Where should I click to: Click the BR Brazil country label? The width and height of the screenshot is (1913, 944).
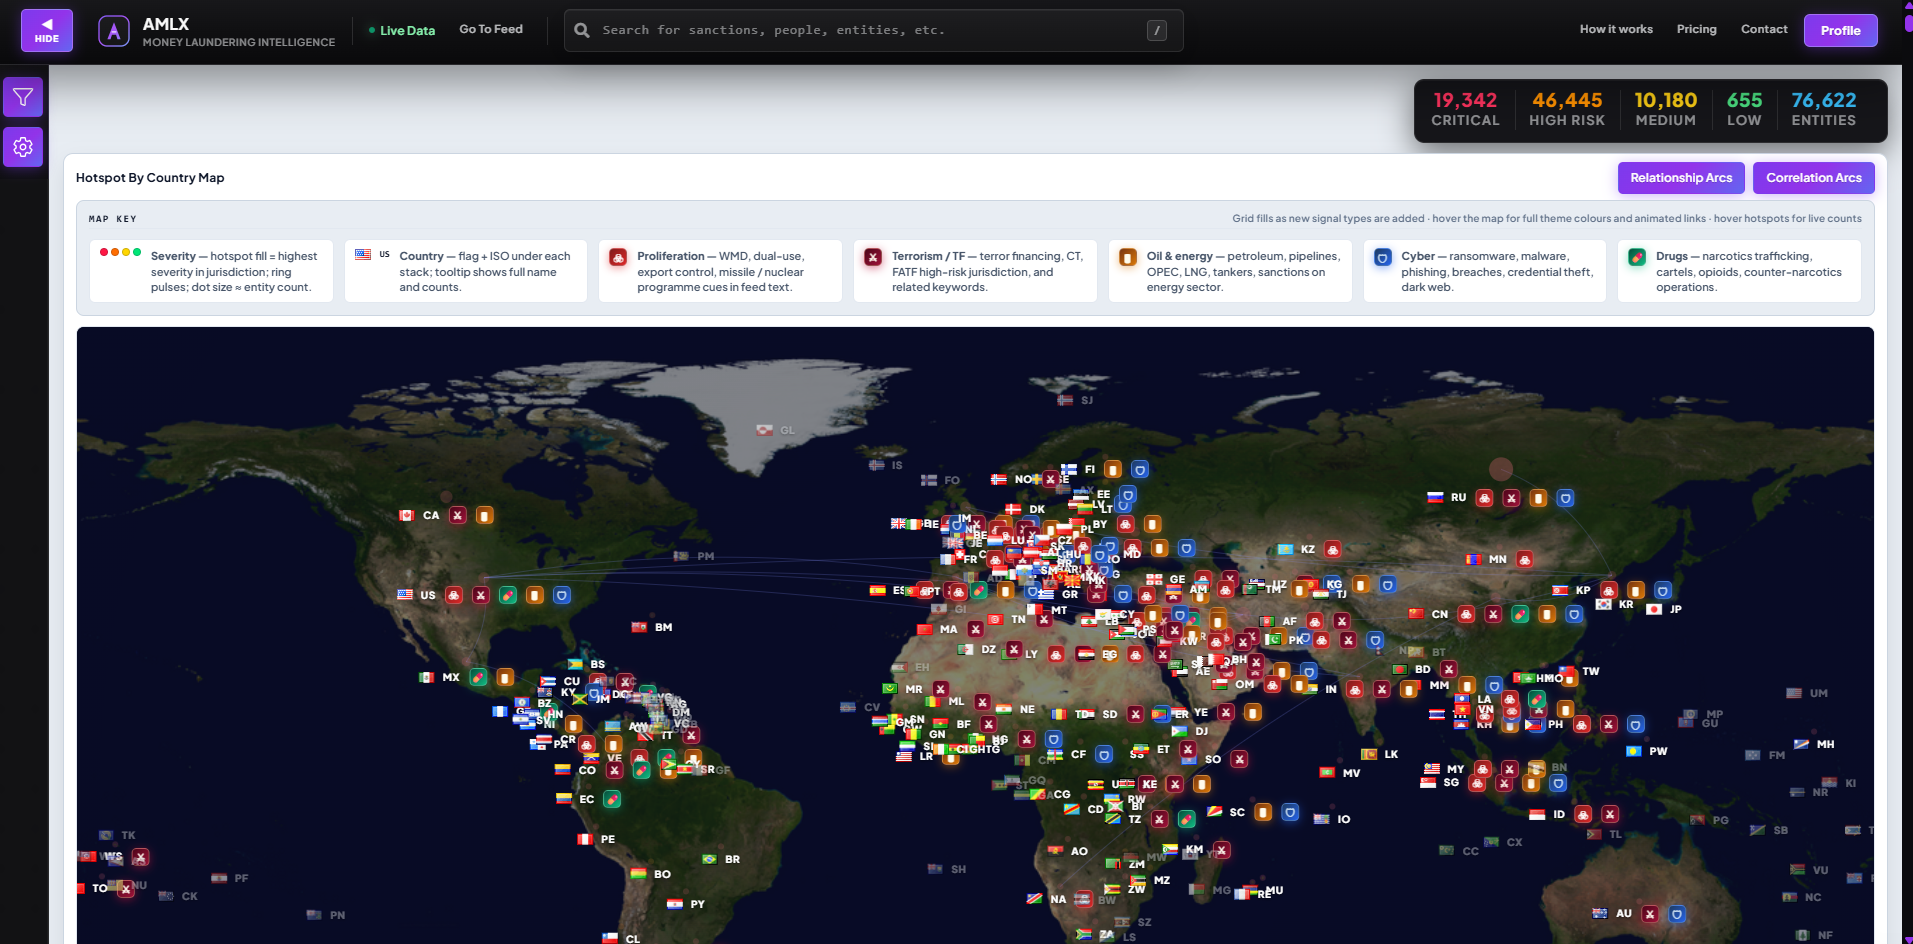(x=733, y=859)
